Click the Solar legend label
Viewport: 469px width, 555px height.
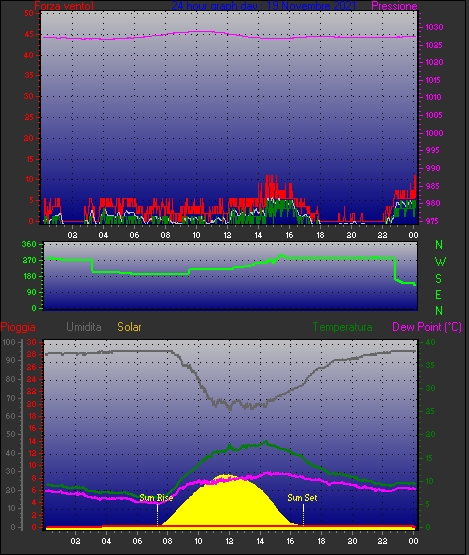coord(129,327)
